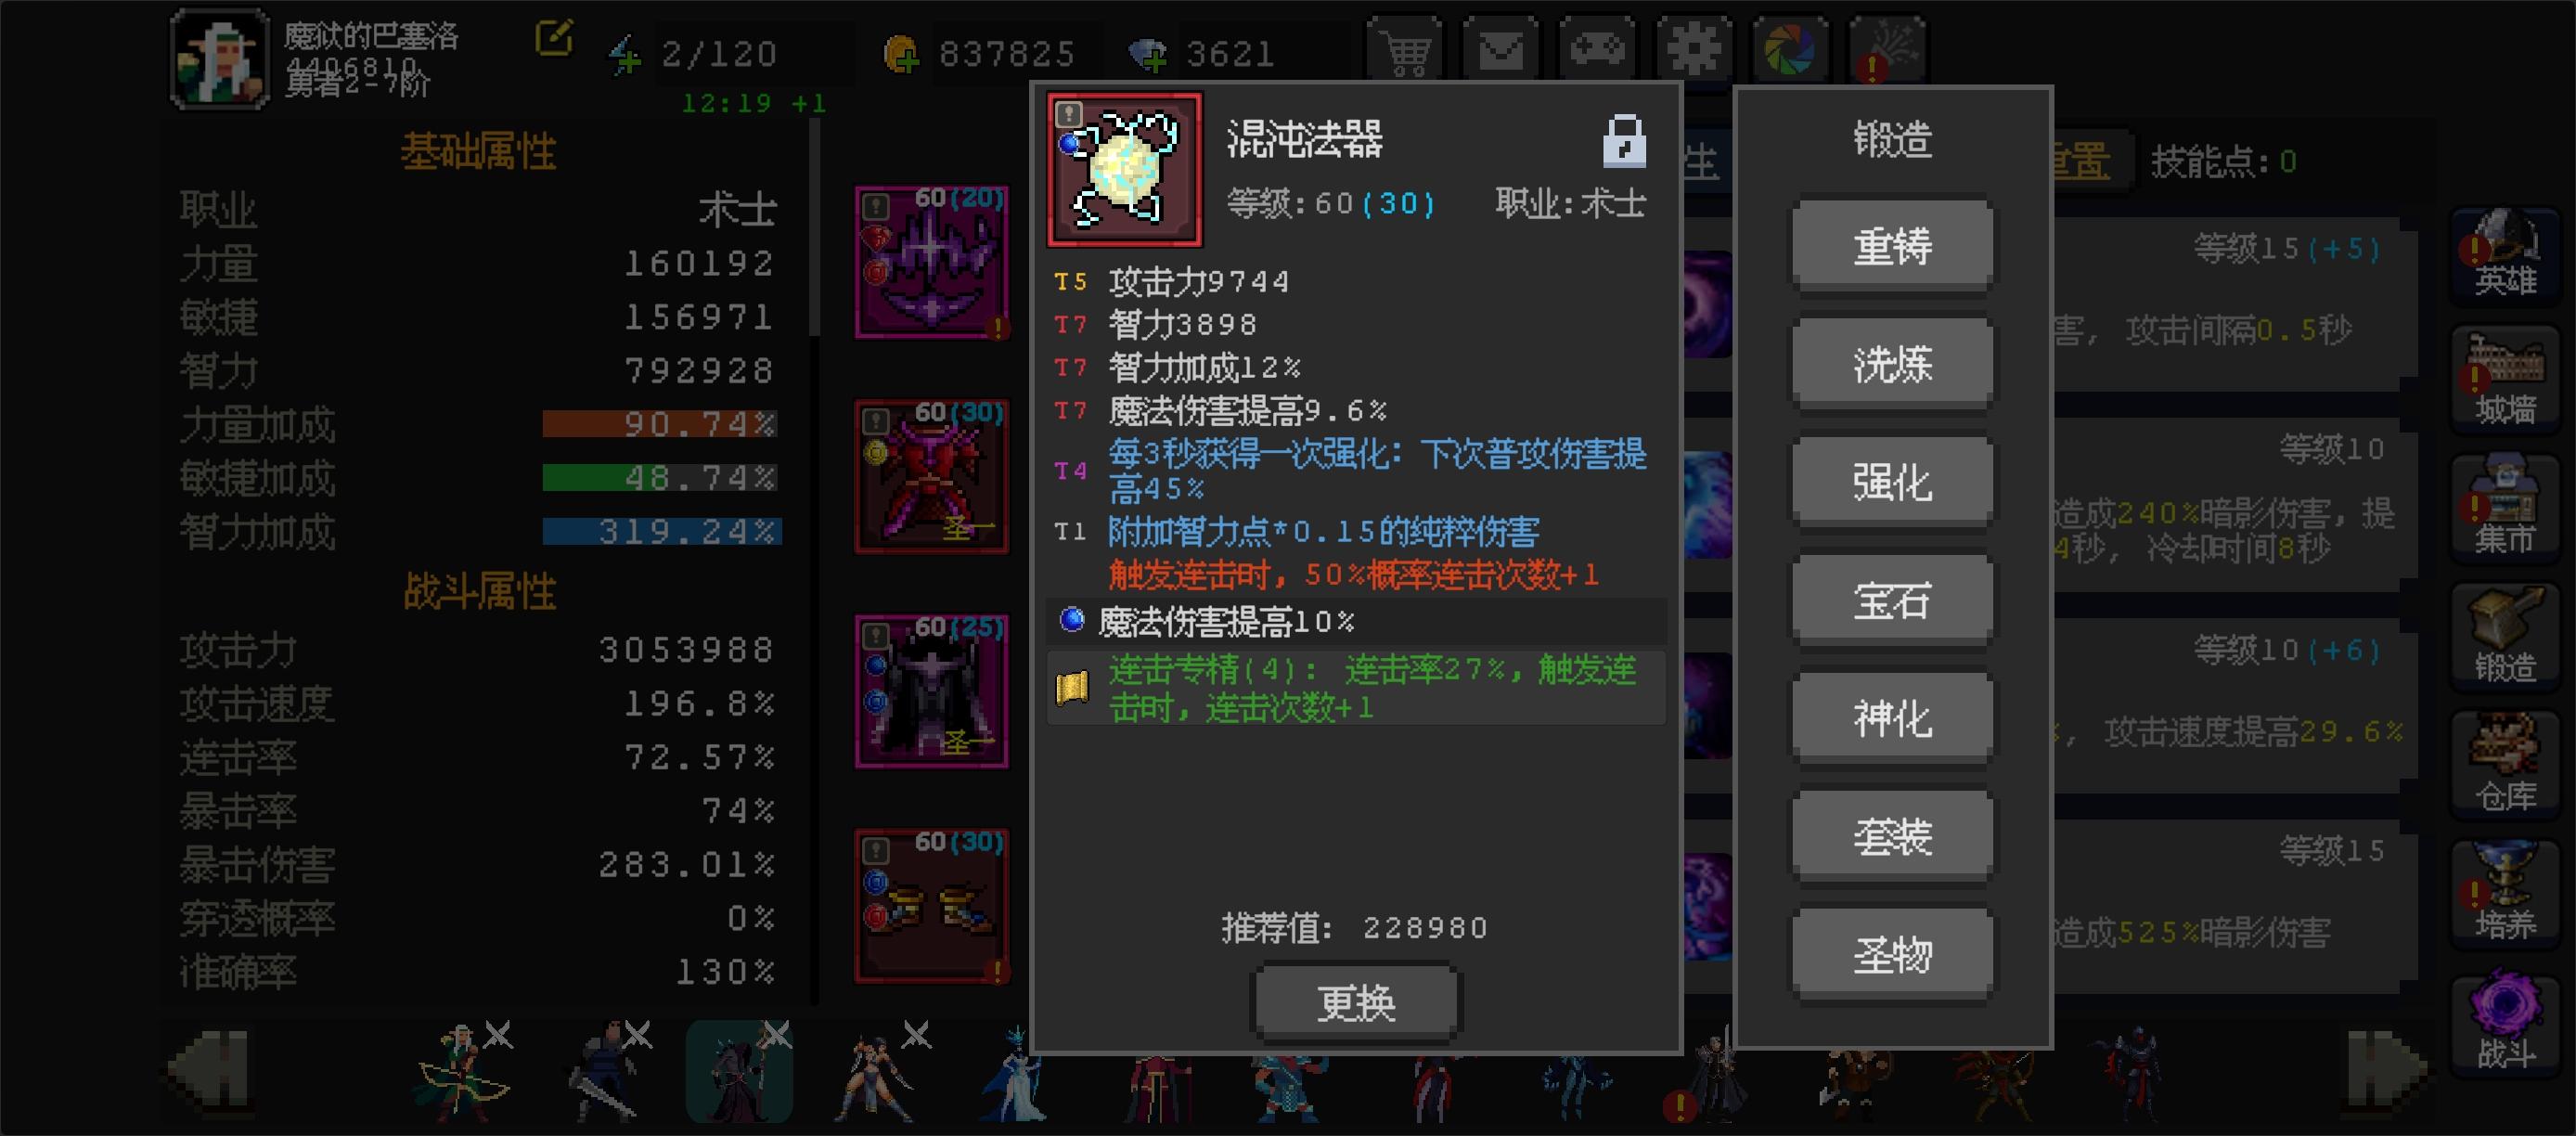Open the 战斗 battle portal icon
This screenshot has width=2576, height=1136.
tap(2505, 1022)
